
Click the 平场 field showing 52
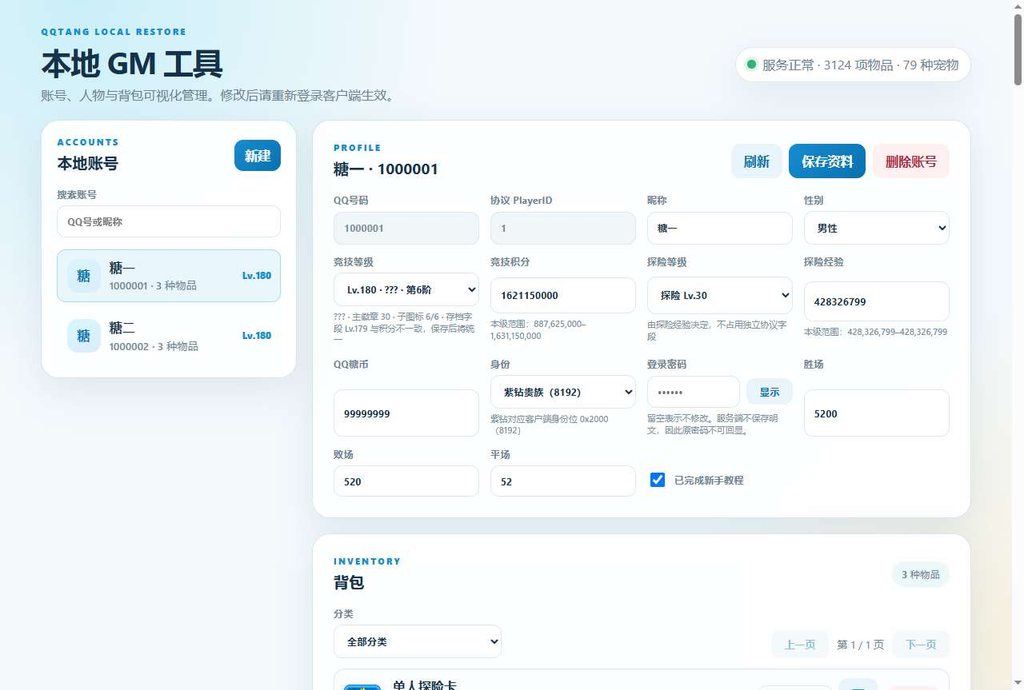click(x=563, y=481)
